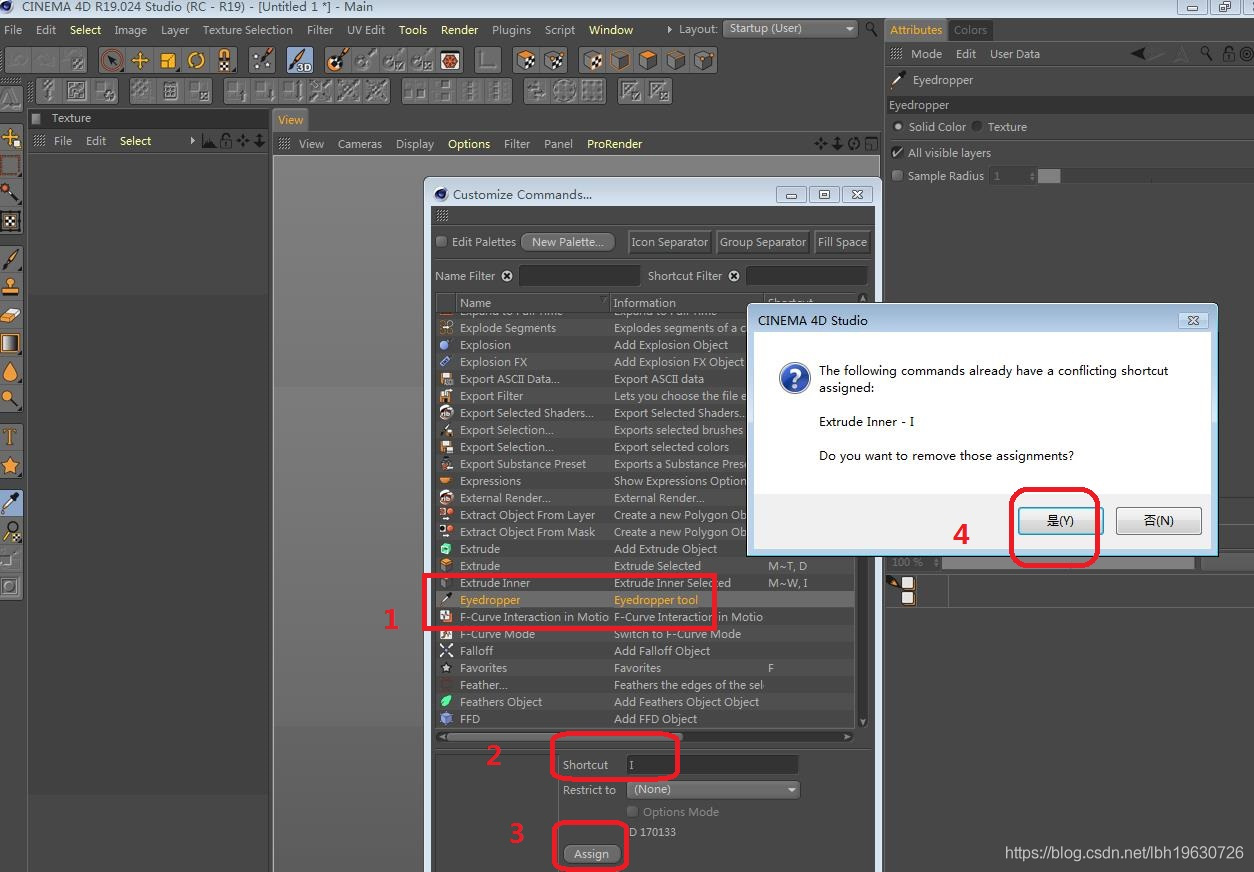Toggle the 3D paint mode brush icon
The width and height of the screenshot is (1254, 872).
point(300,60)
